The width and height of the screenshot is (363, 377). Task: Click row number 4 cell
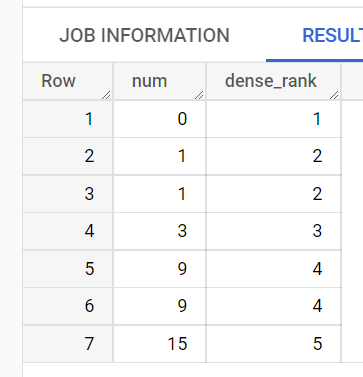pyautogui.click(x=68, y=231)
